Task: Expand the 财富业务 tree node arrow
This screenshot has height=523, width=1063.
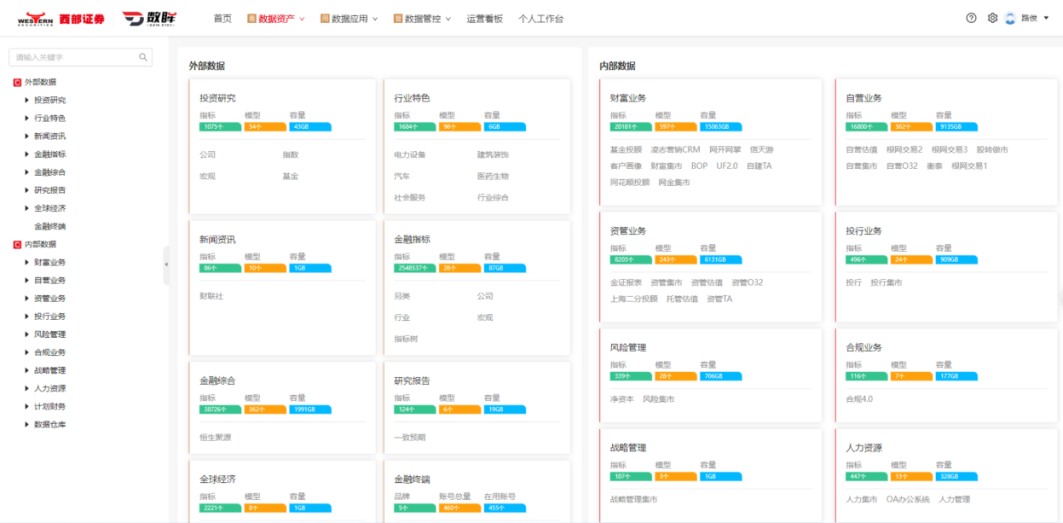Action: pos(27,262)
